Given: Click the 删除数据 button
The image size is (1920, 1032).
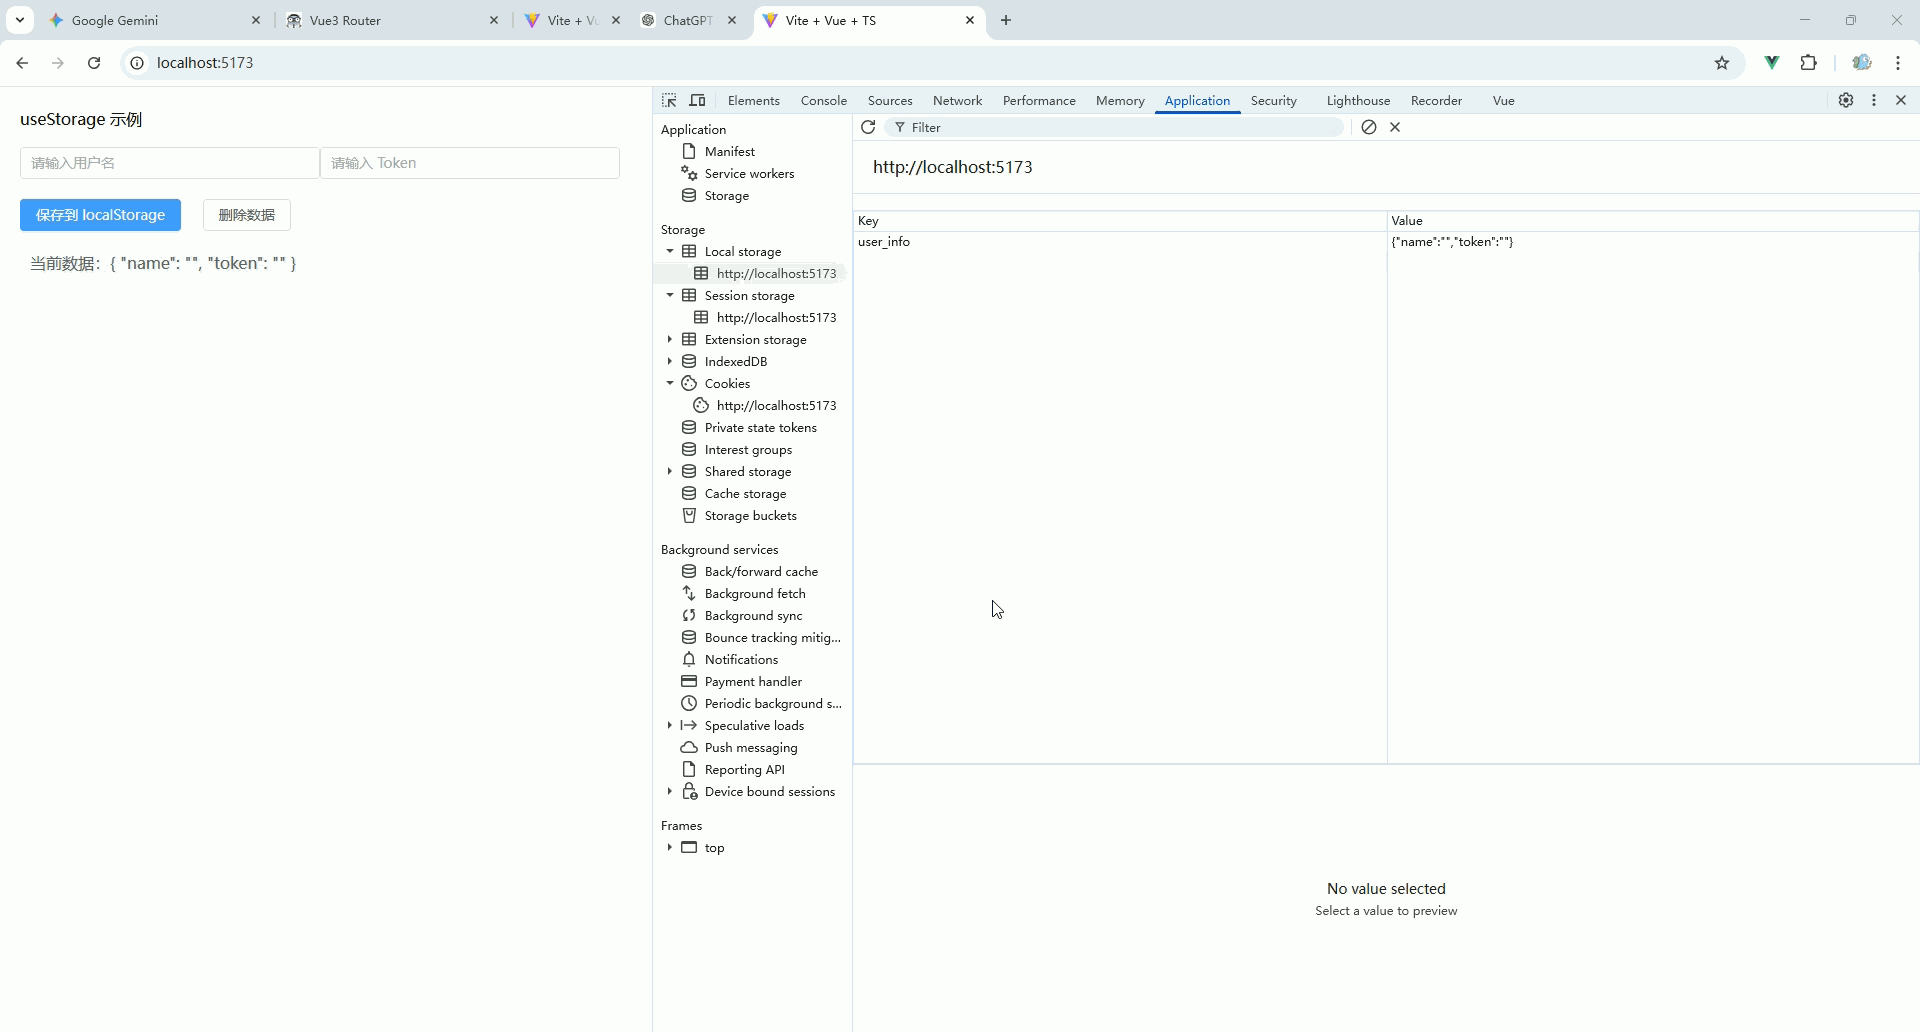Looking at the screenshot, I should pos(246,215).
